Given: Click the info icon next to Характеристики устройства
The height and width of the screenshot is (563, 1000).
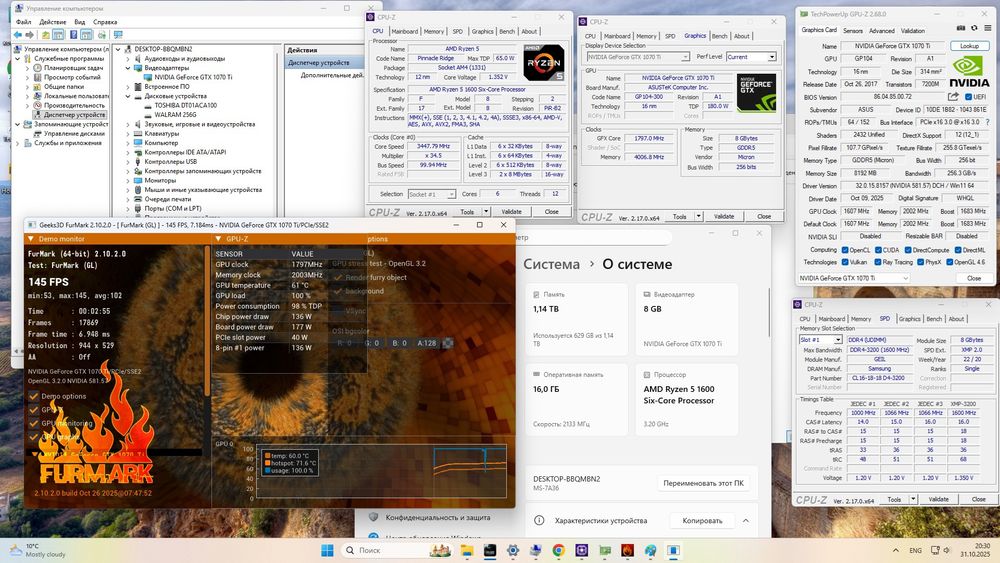Looking at the screenshot, I should pyautogui.click(x=539, y=520).
